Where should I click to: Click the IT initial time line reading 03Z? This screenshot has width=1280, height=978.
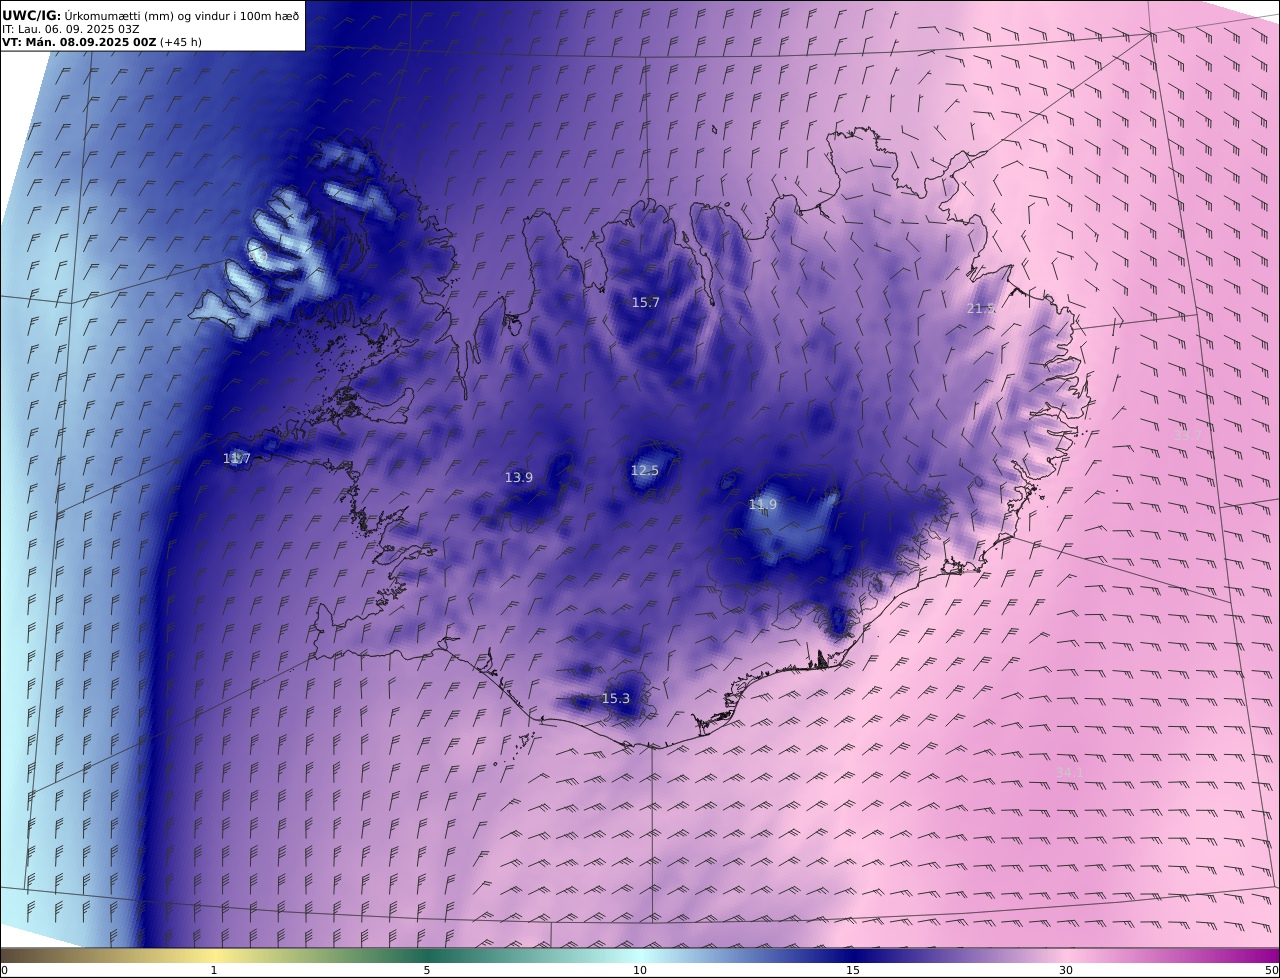click(71, 29)
